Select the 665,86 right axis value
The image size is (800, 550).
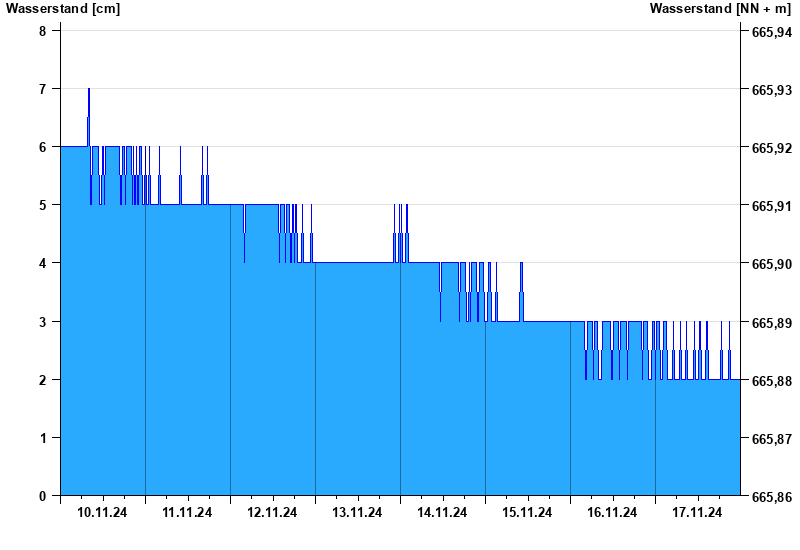771,496
